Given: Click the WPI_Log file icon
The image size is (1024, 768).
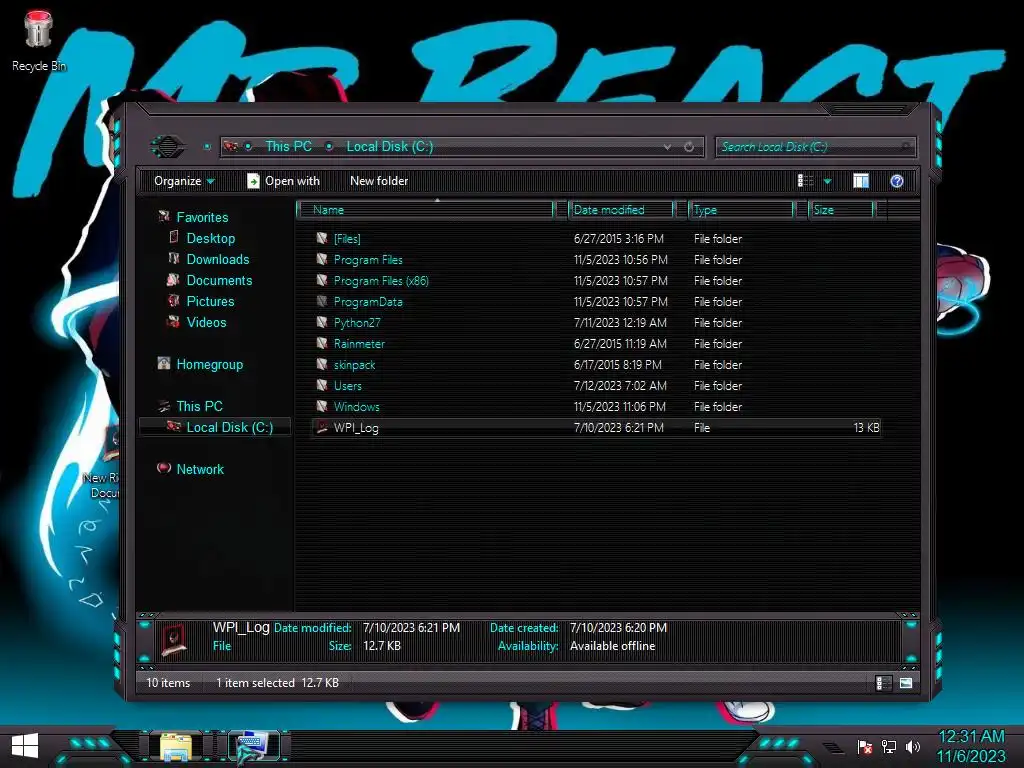Looking at the screenshot, I should (x=322, y=427).
